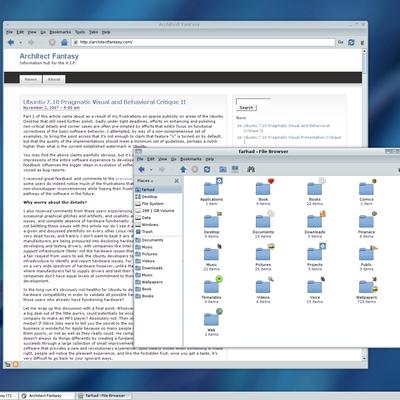
Task: Select the Templates folder icon
Action: pyautogui.click(x=211, y=287)
